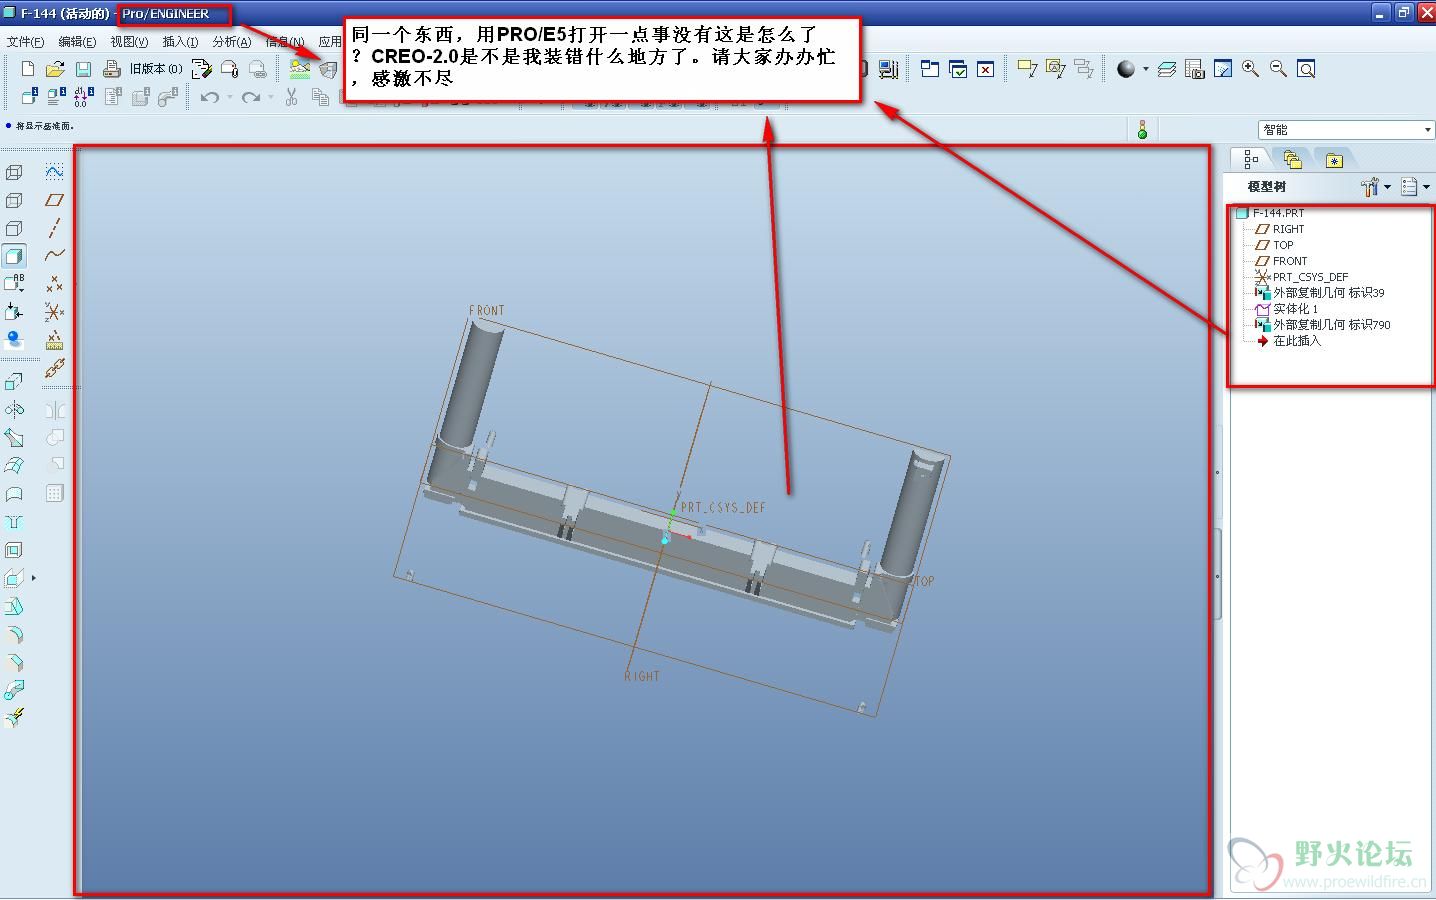Image resolution: width=1436 pixels, height=900 pixels.
Task: Open the 插入(I) menu
Action: [x=180, y=42]
